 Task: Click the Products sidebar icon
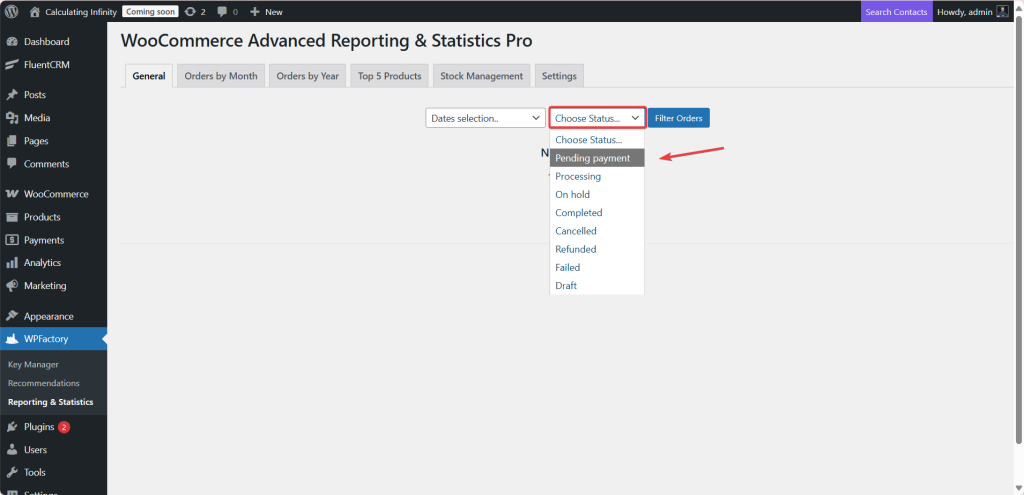click(x=12, y=217)
